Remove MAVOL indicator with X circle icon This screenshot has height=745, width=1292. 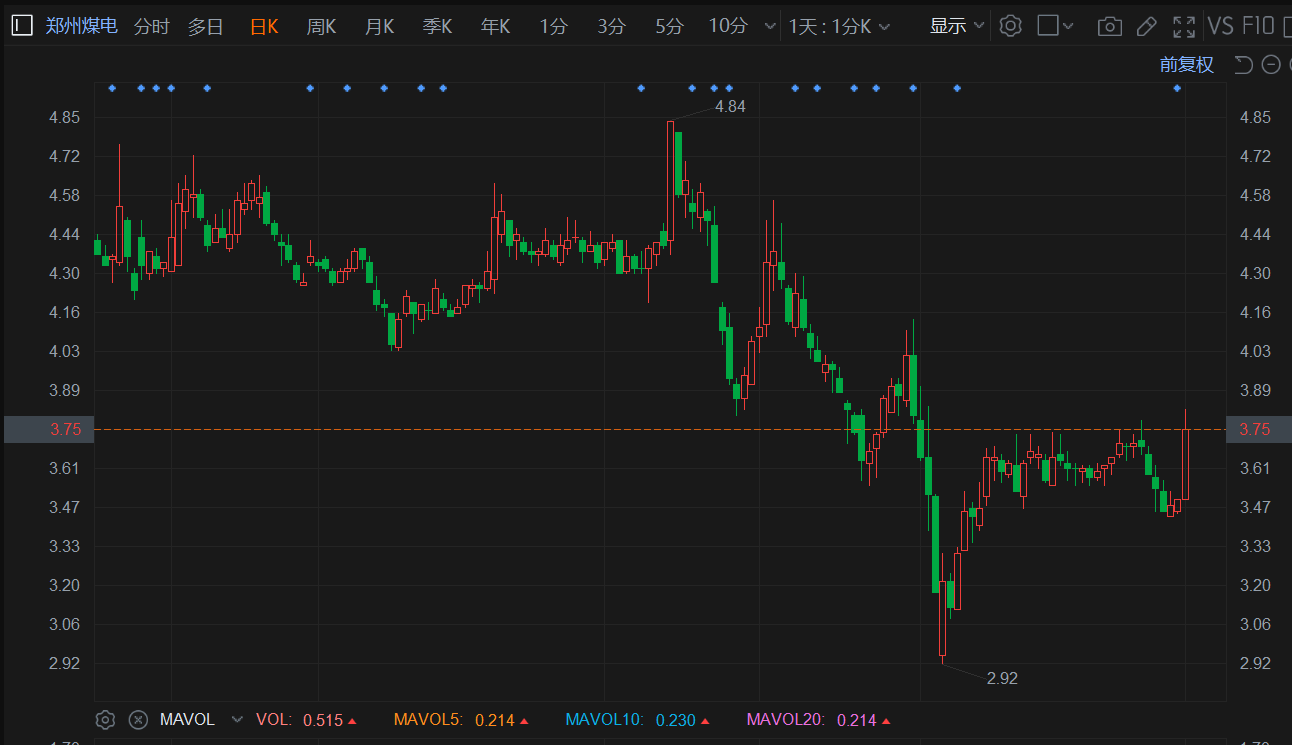tap(139, 719)
